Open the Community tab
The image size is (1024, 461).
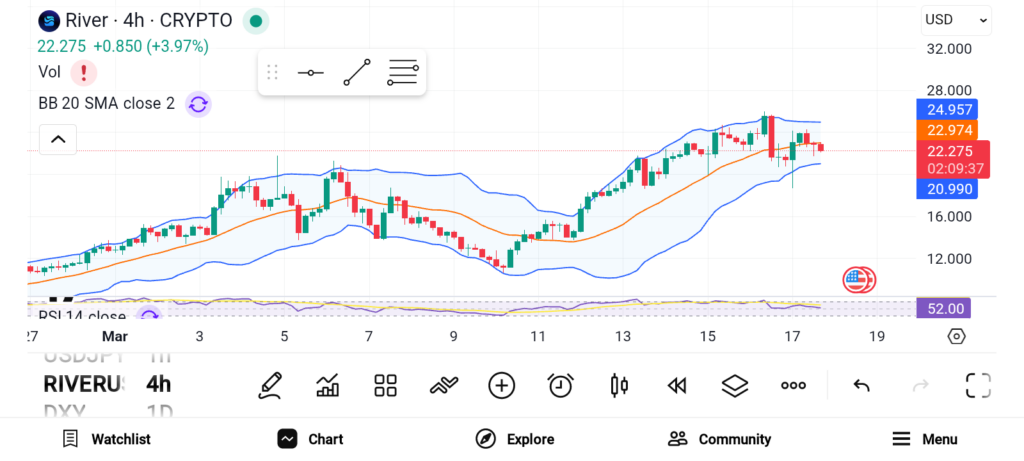(x=719, y=439)
